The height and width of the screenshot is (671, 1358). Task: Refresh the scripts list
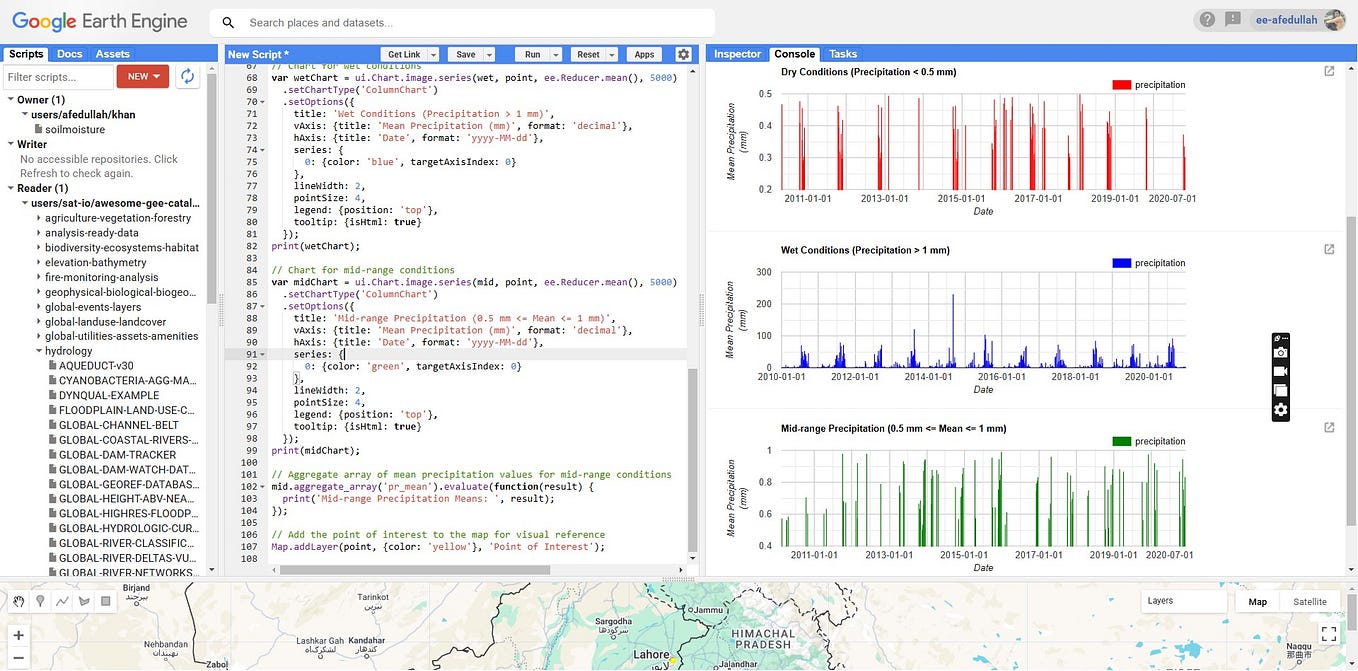click(187, 76)
